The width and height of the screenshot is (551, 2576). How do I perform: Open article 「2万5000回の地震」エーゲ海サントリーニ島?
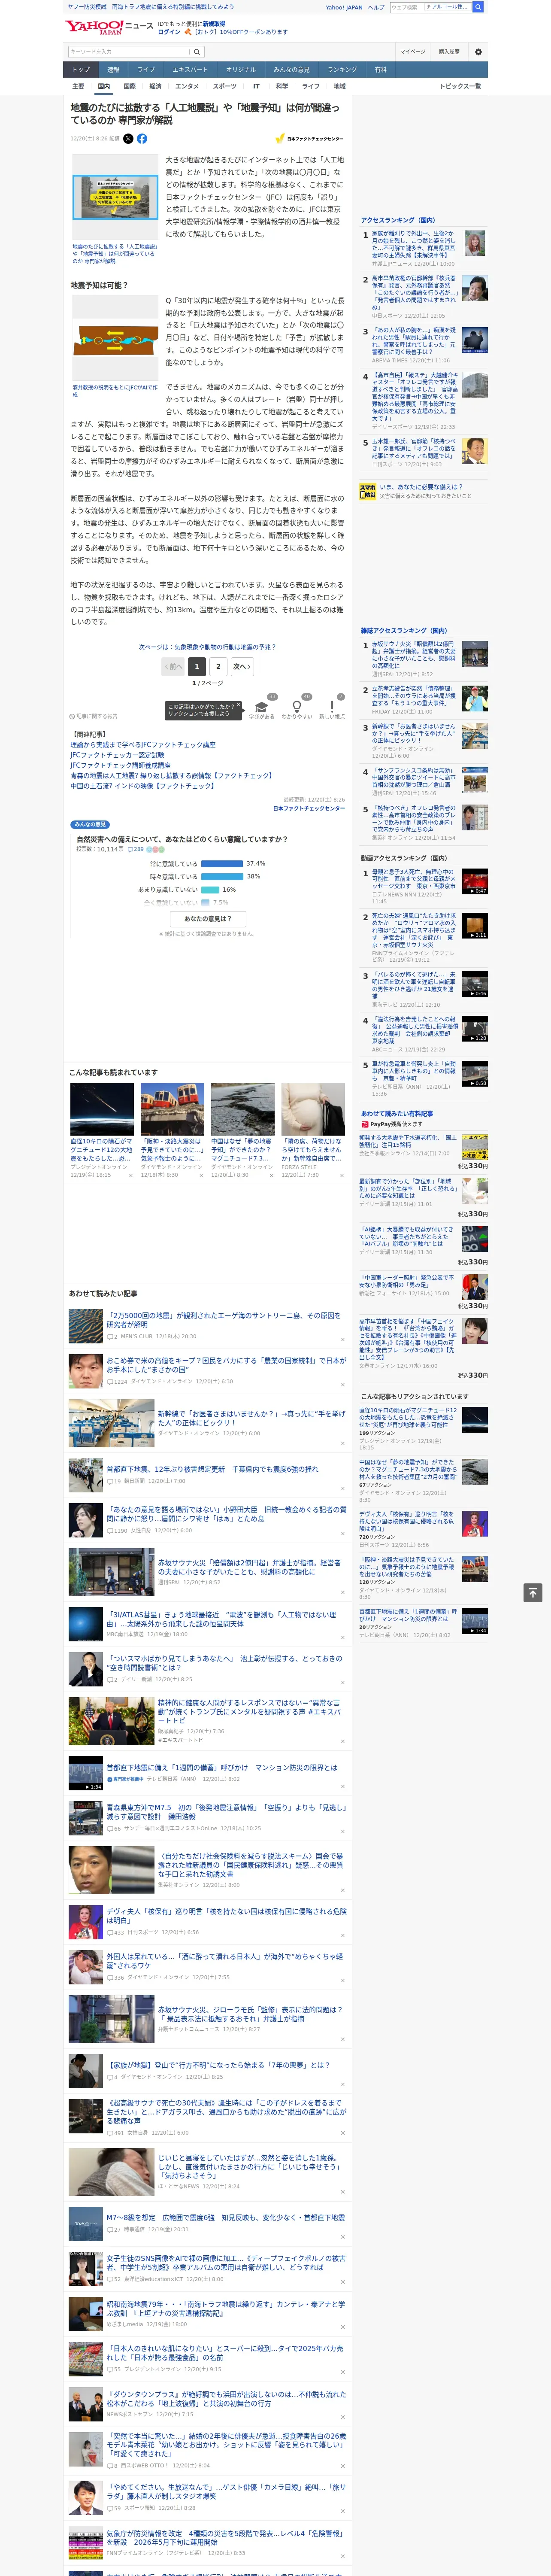(x=224, y=1321)
